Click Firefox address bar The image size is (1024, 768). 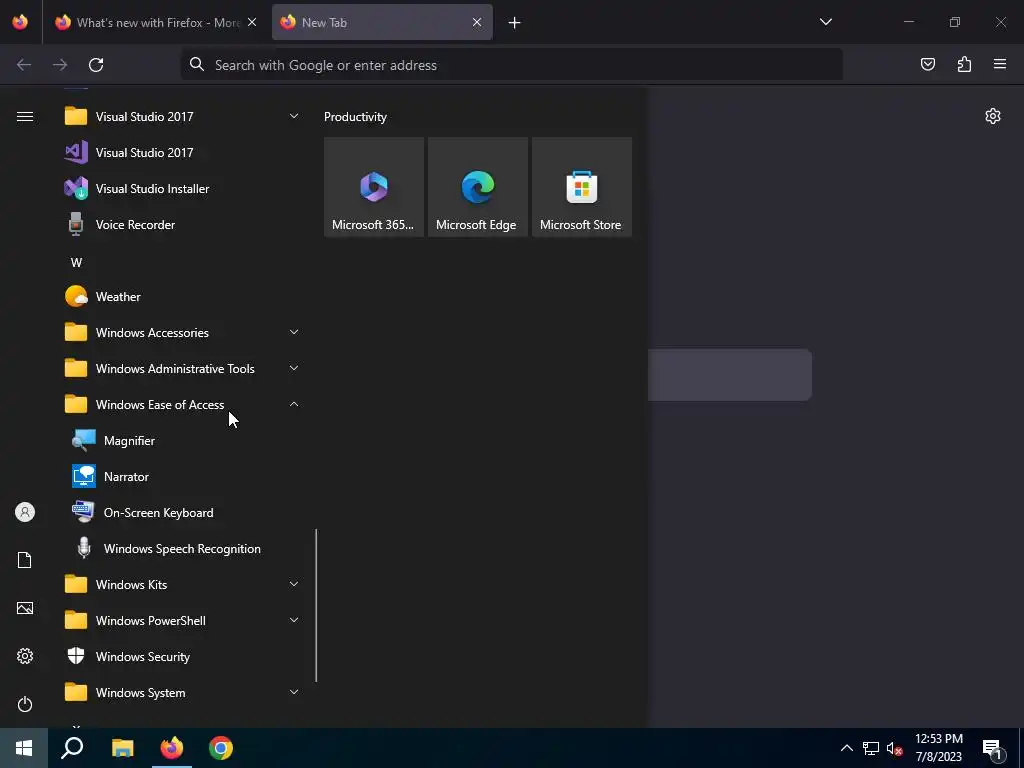click(x=511, y=65)
